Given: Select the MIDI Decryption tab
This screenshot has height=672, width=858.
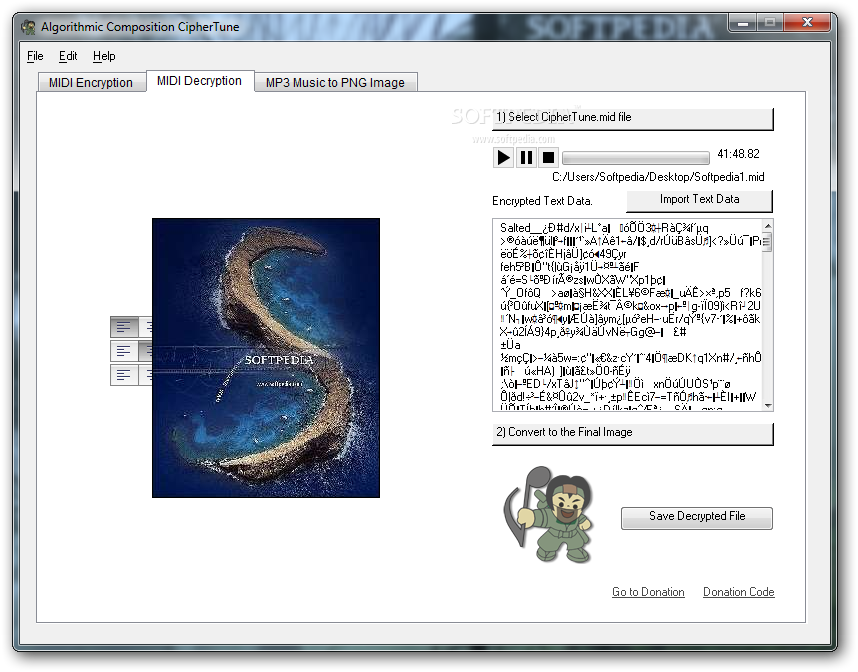Looking at the screenshot, I should 200,81.
